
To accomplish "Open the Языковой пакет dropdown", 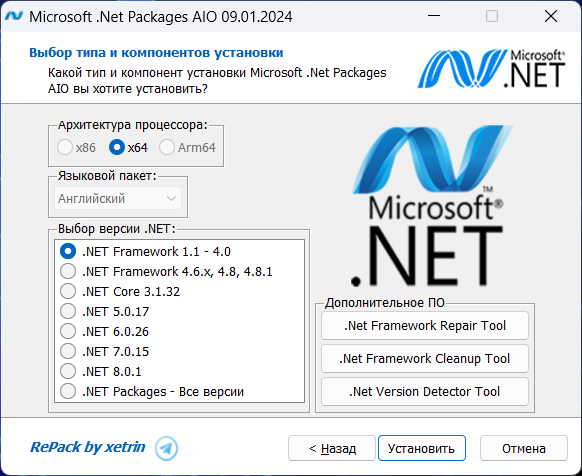I will (118, 198).
